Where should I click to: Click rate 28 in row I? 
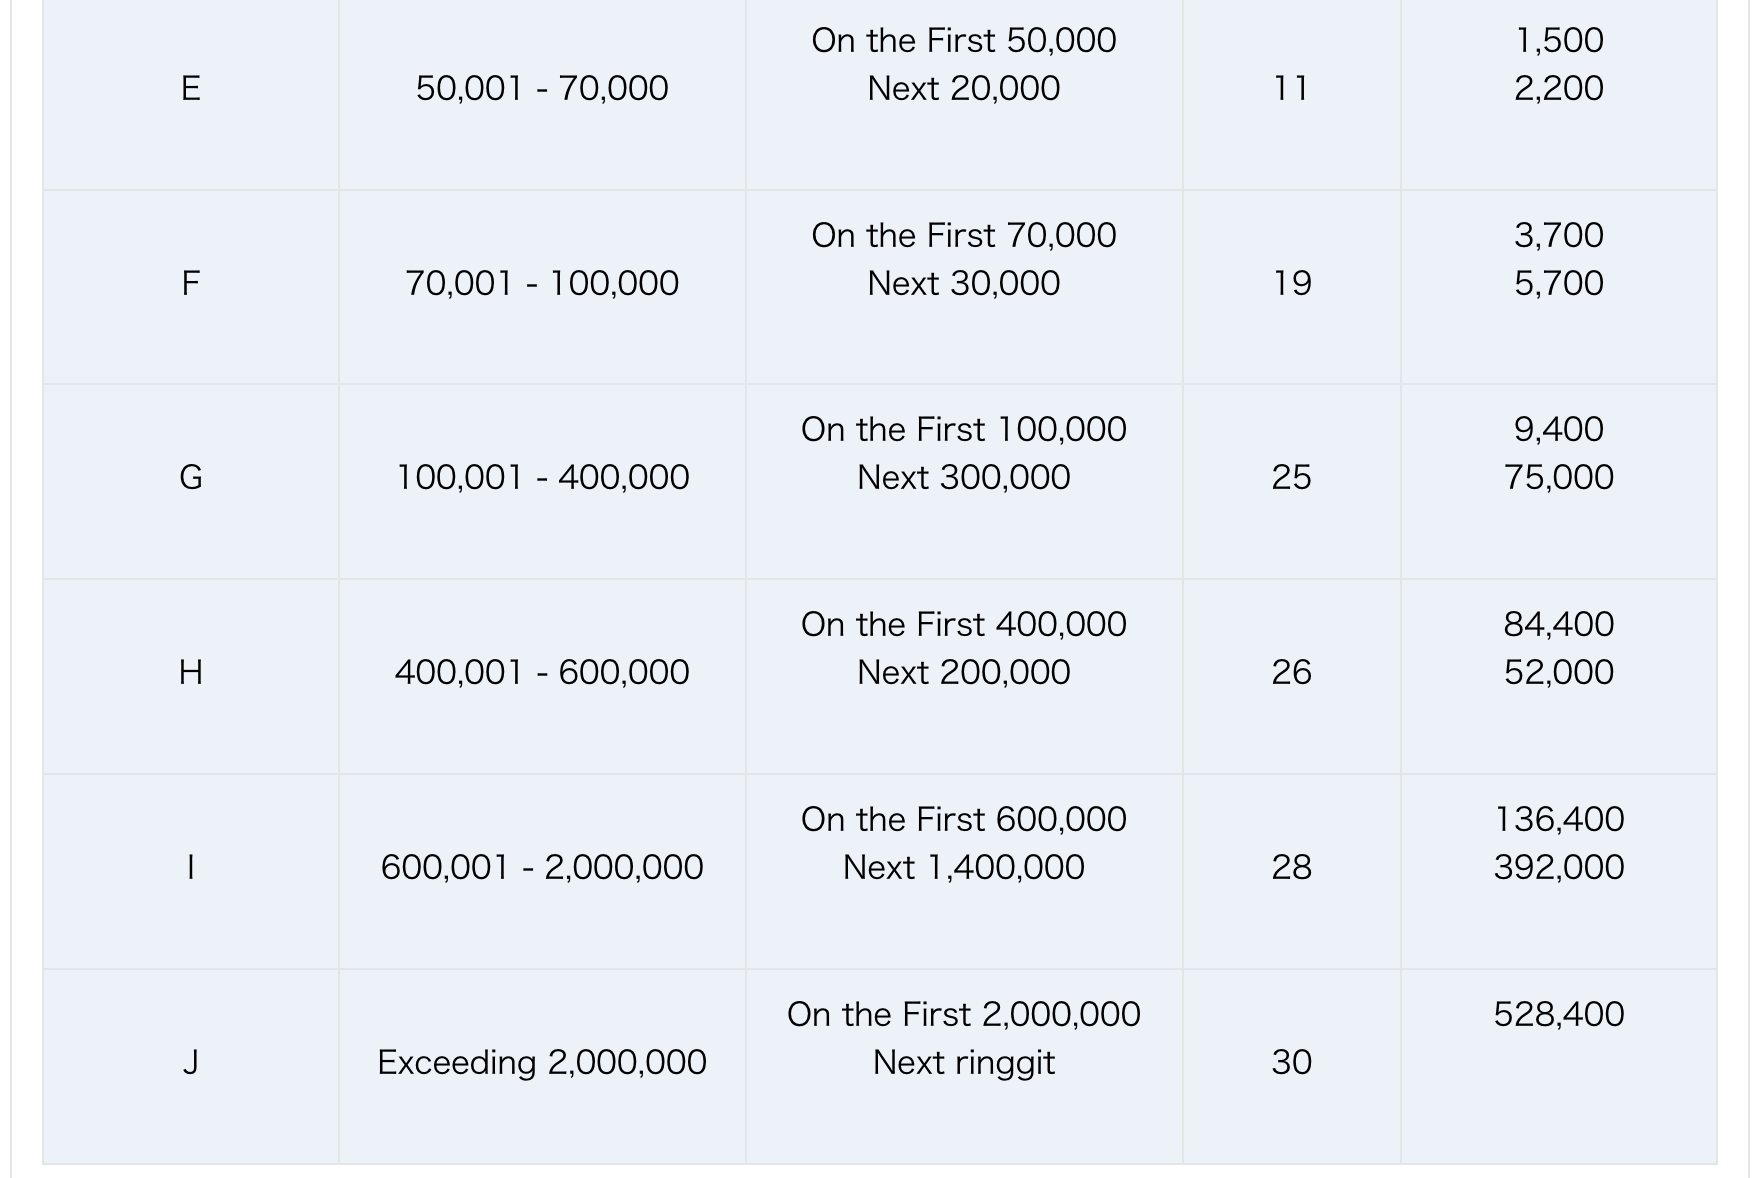tap(1291, 868)
